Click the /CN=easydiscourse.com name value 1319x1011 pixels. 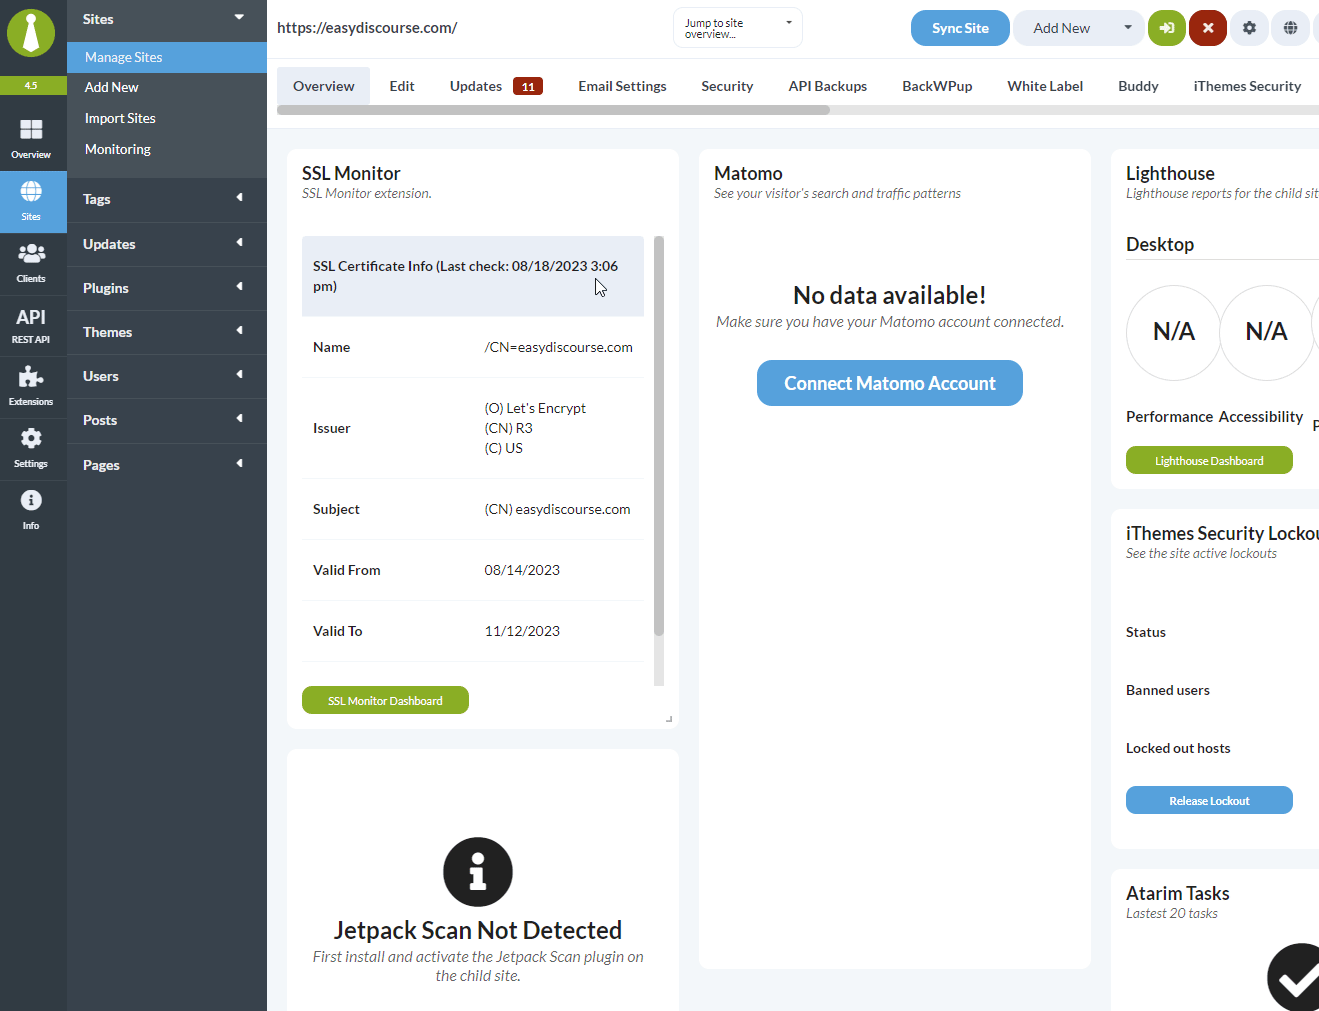tap(558, 347)
